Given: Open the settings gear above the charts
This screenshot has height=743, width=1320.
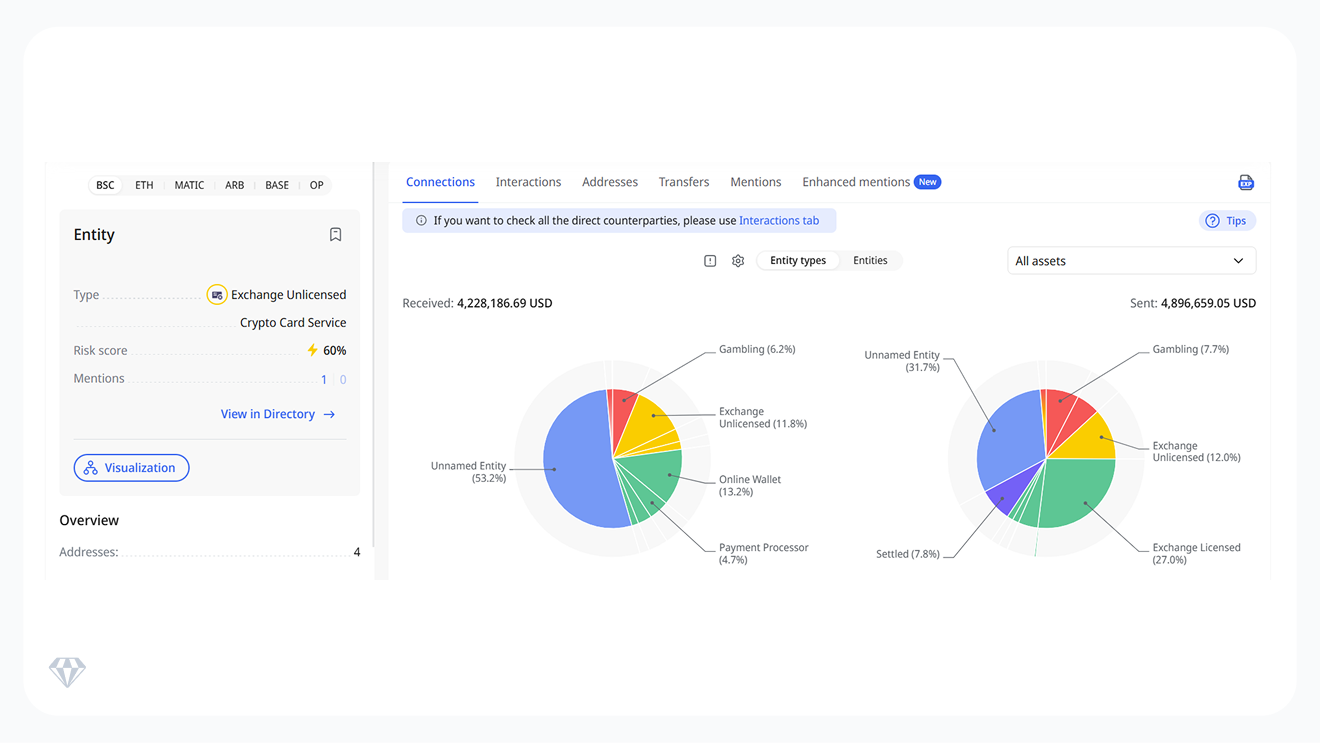Looking at the screenshot, I should [x=738, y=261].
